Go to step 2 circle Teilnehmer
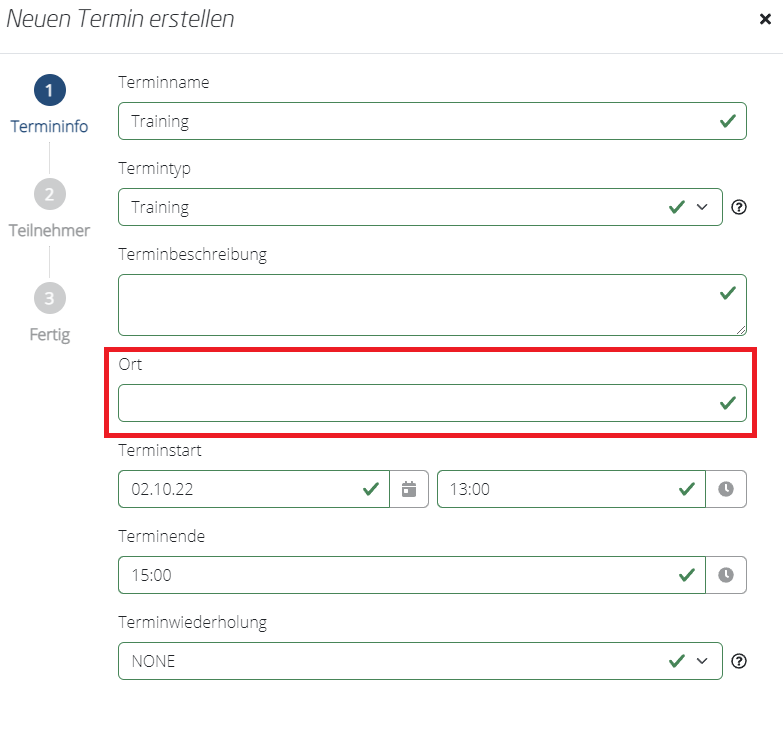The image size is (784, 730). [x=50, y=194]
